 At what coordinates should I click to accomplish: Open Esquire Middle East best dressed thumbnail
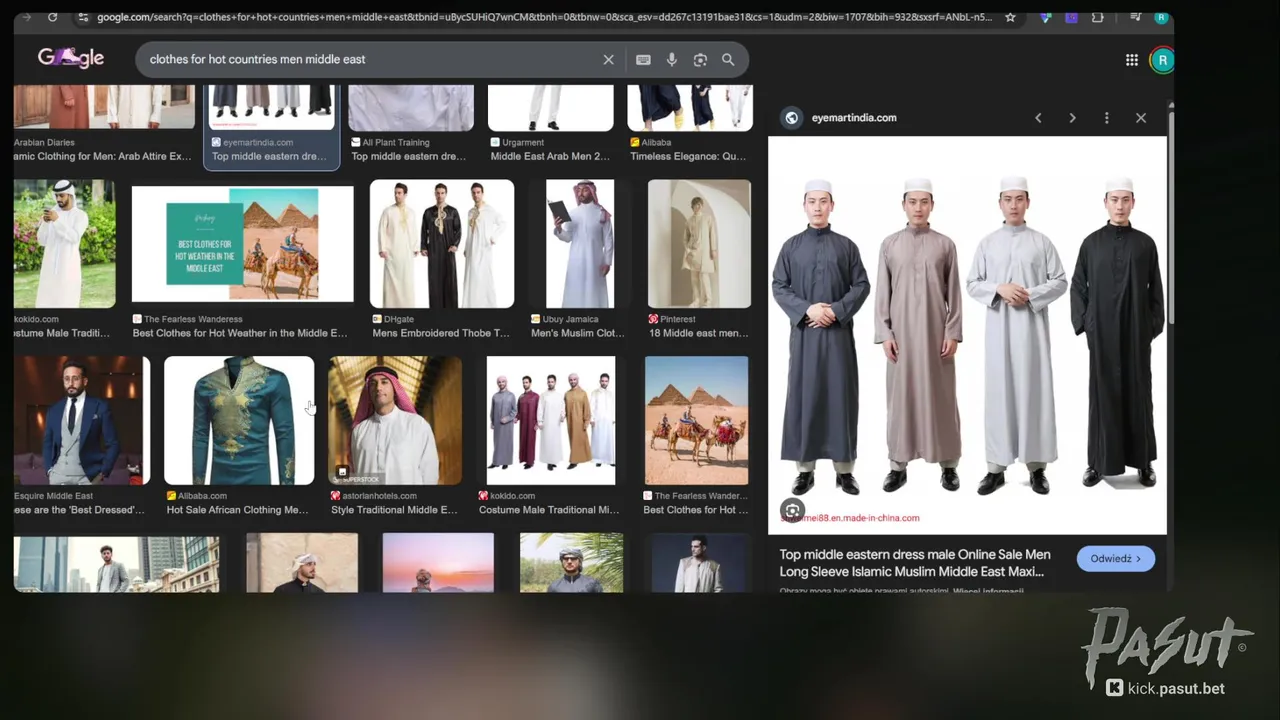click(81, 420)
